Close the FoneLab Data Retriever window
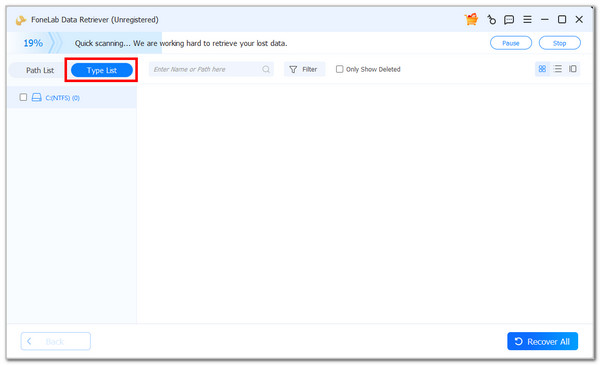Screen dimensions: 600x365 (579, 20)
